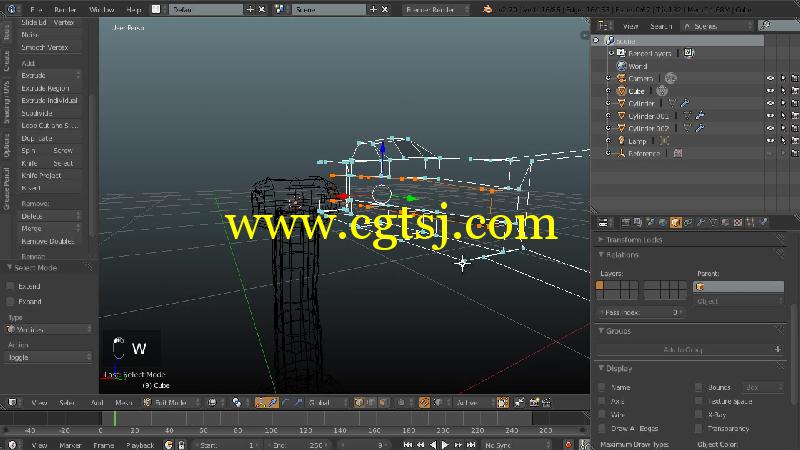Click the wrench modifier icon beside Cylinder.001
The width and height of the screenshot is (800, 450).
coord(700,116)
